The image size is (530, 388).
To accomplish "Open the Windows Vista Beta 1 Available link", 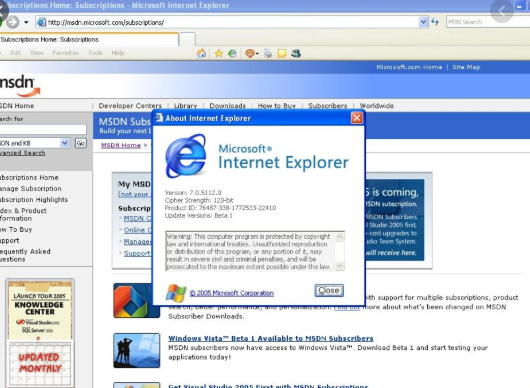I will (271, 338).
